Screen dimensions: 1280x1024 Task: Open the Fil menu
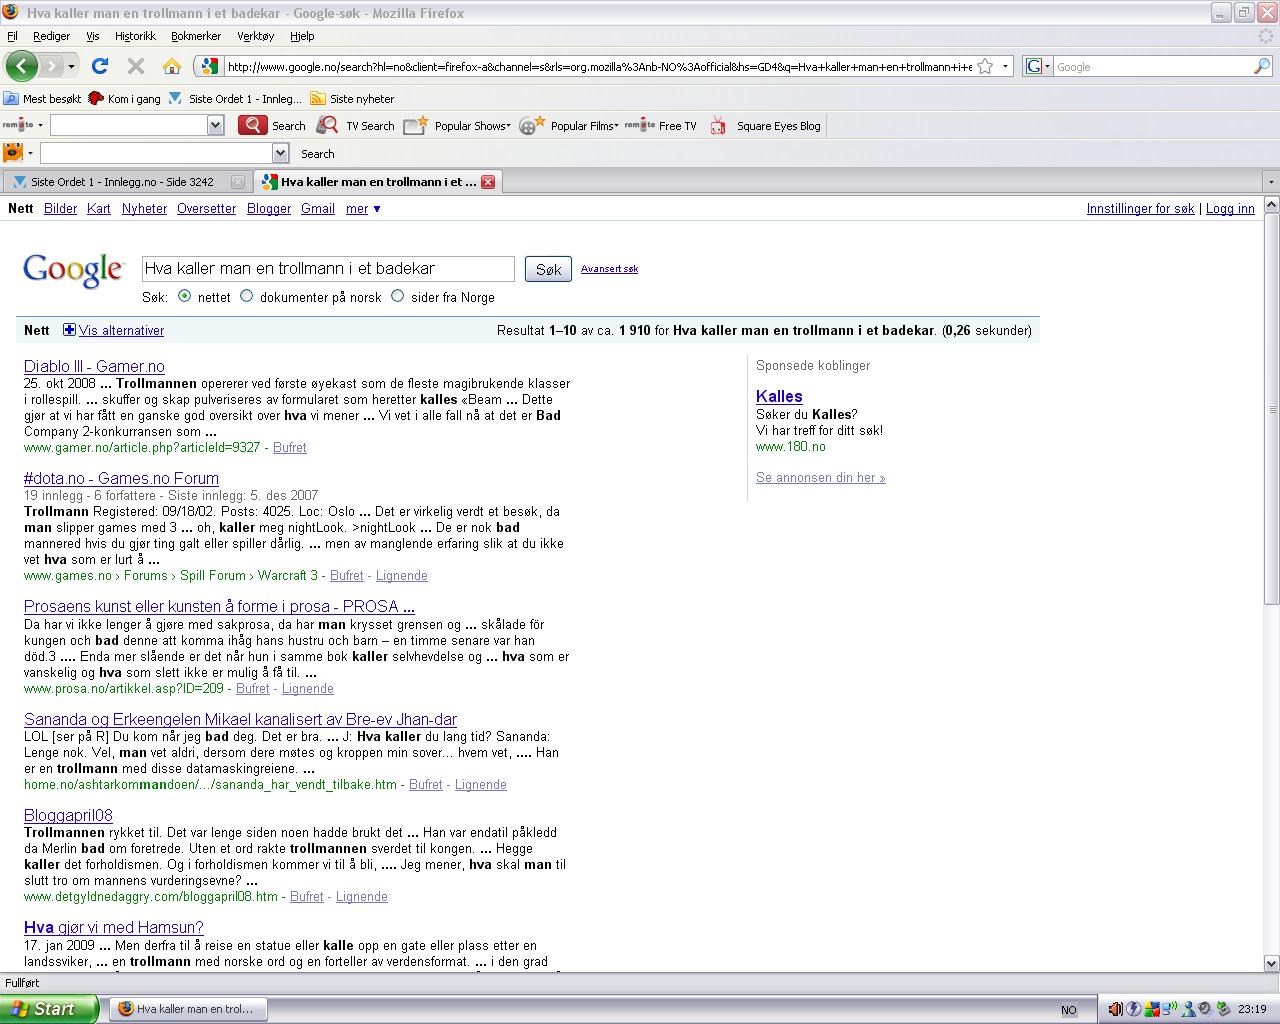12,36
